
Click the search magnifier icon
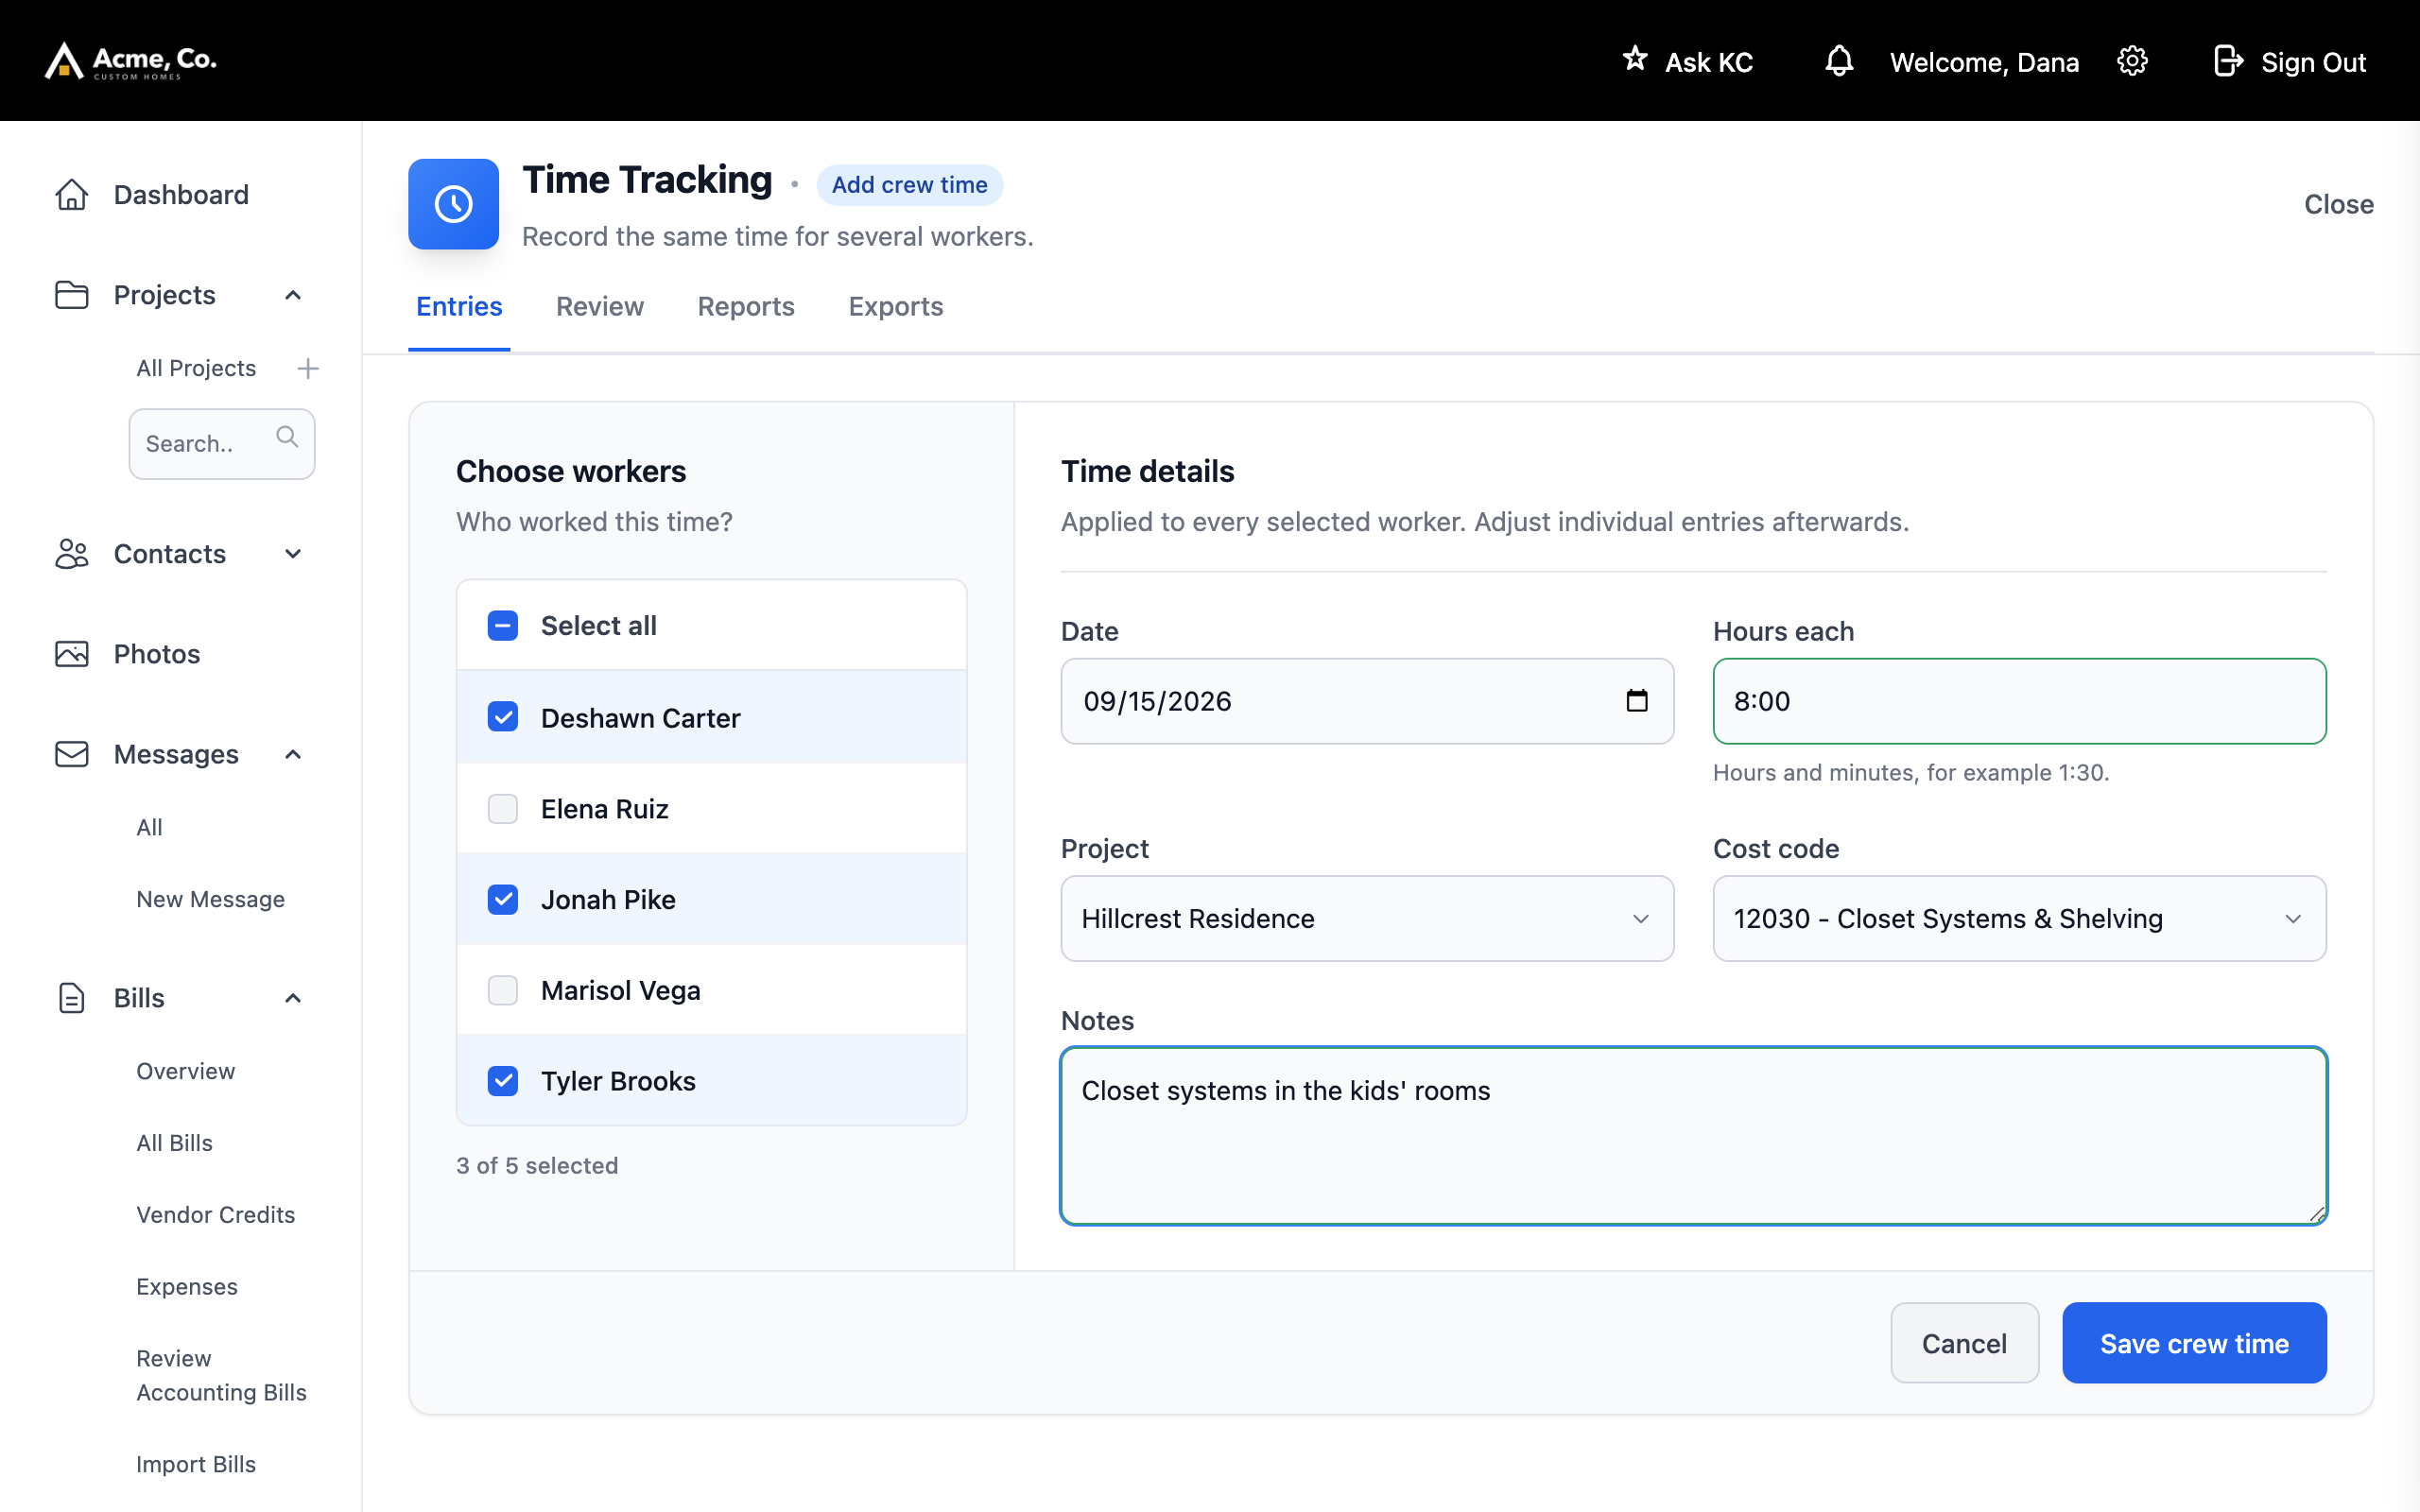[x=287, y=437]
